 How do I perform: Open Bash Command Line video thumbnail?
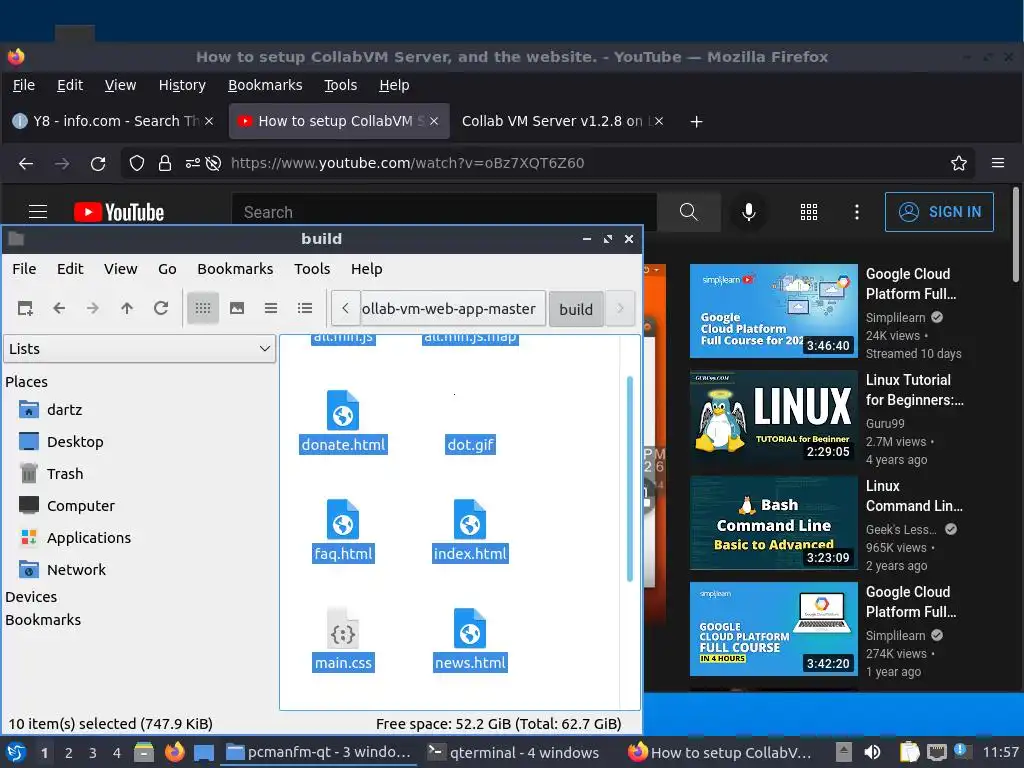click(774, 523)
